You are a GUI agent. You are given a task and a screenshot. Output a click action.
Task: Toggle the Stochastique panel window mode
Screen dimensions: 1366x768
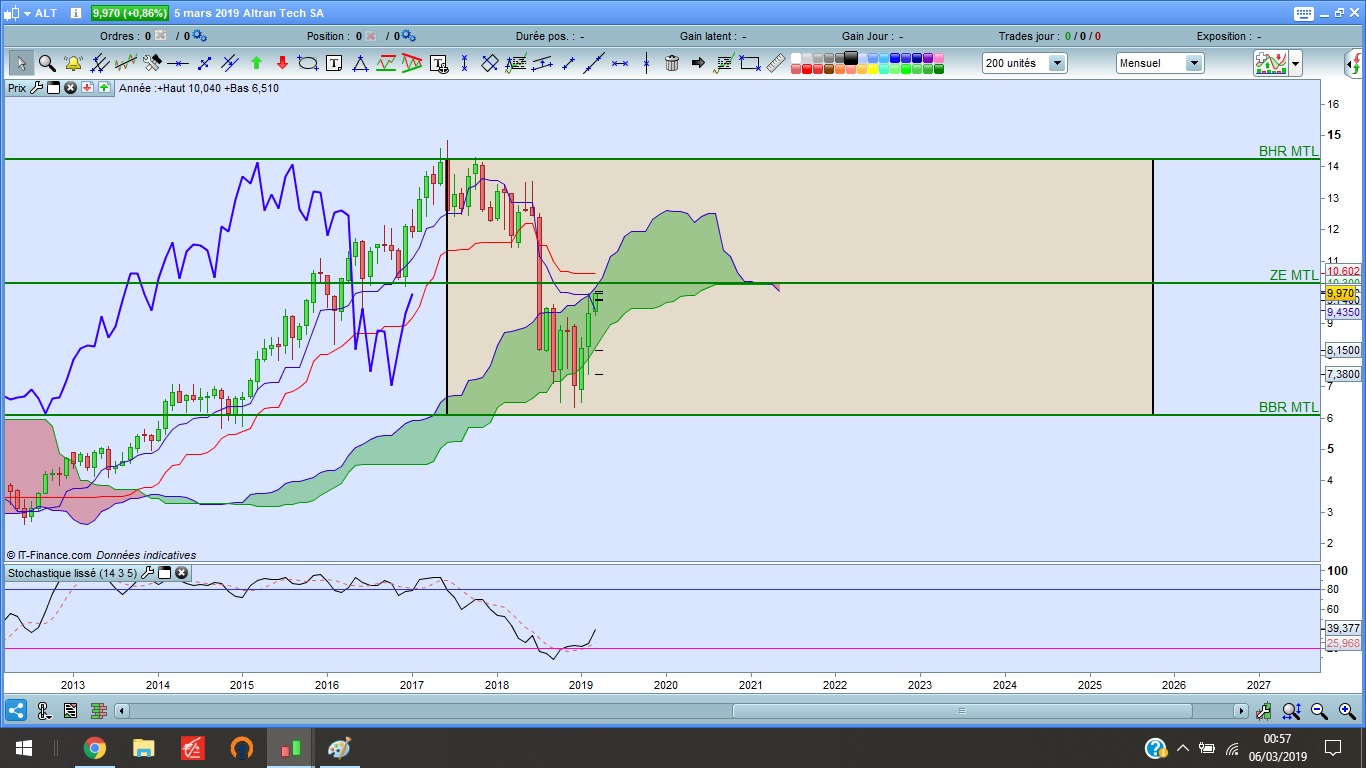pos(165,573)
